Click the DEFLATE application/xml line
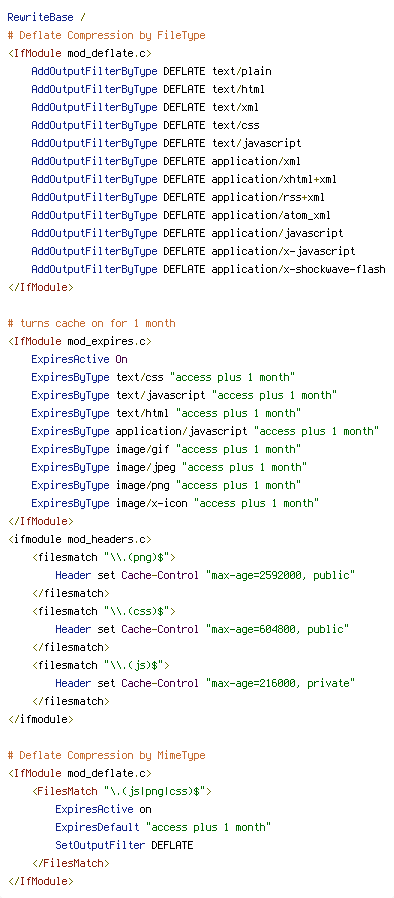 [x=166, y=161]
